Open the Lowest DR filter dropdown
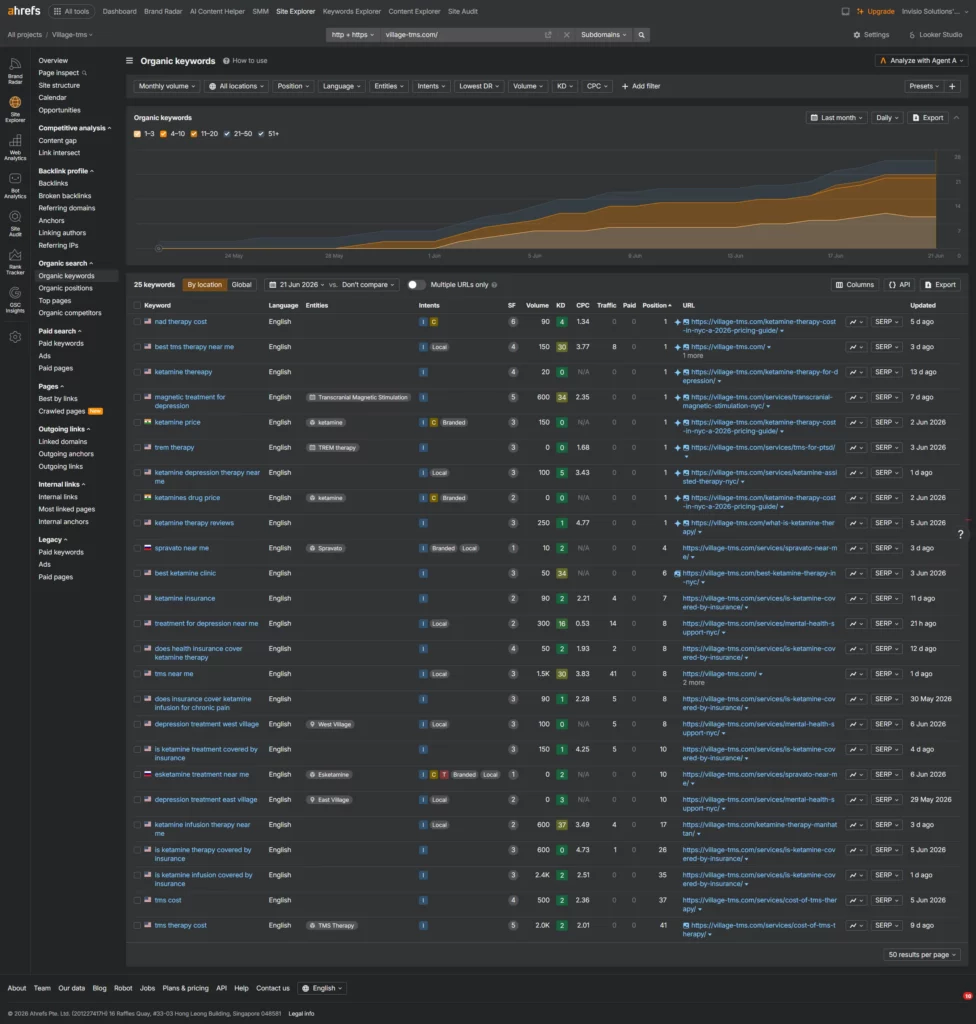This screenshot has height=1024, width=976. click(479, 86)
